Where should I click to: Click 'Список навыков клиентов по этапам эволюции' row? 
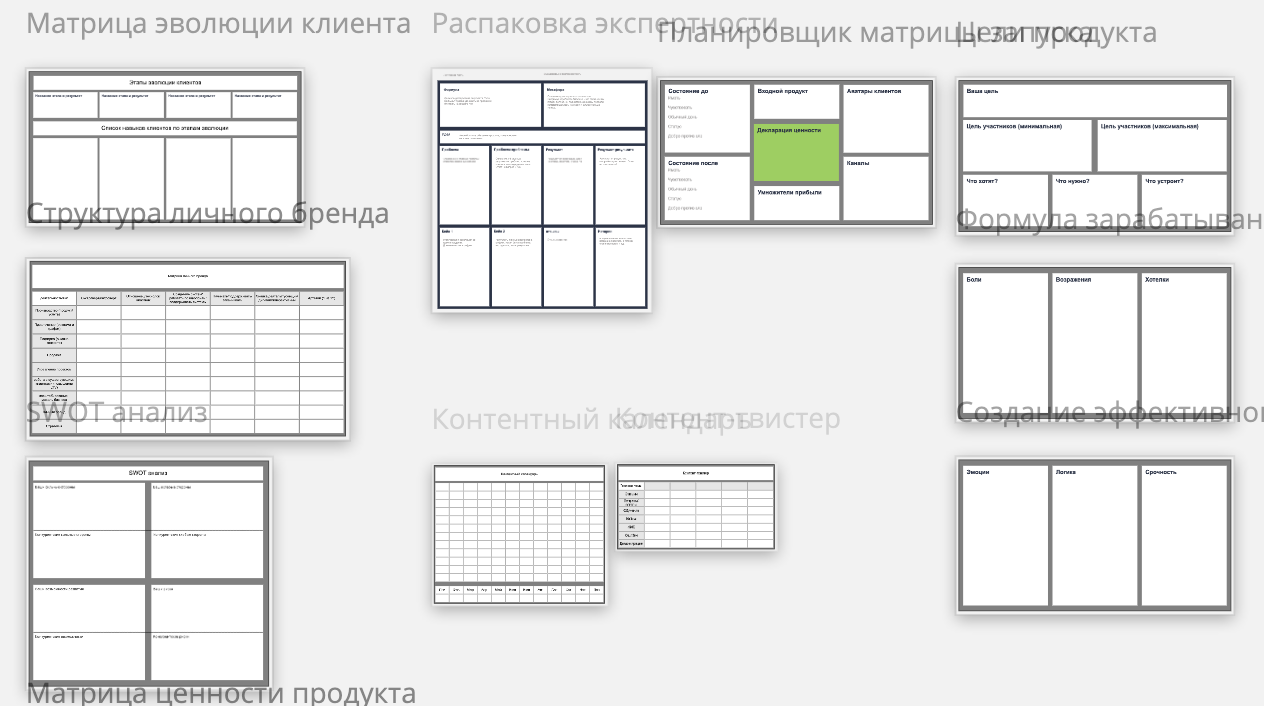click(x=165, y=128)
